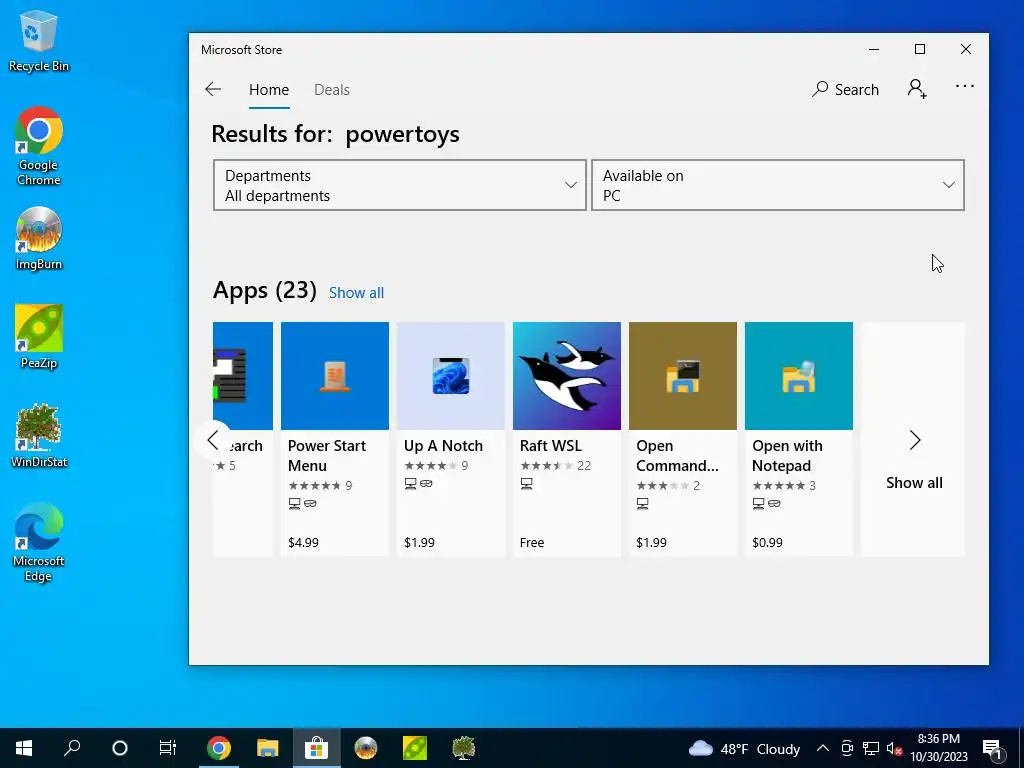Follow the Show all link beside Apps (23)
The height and width of the screenshot is (768, 1024).
click(357, 293)
